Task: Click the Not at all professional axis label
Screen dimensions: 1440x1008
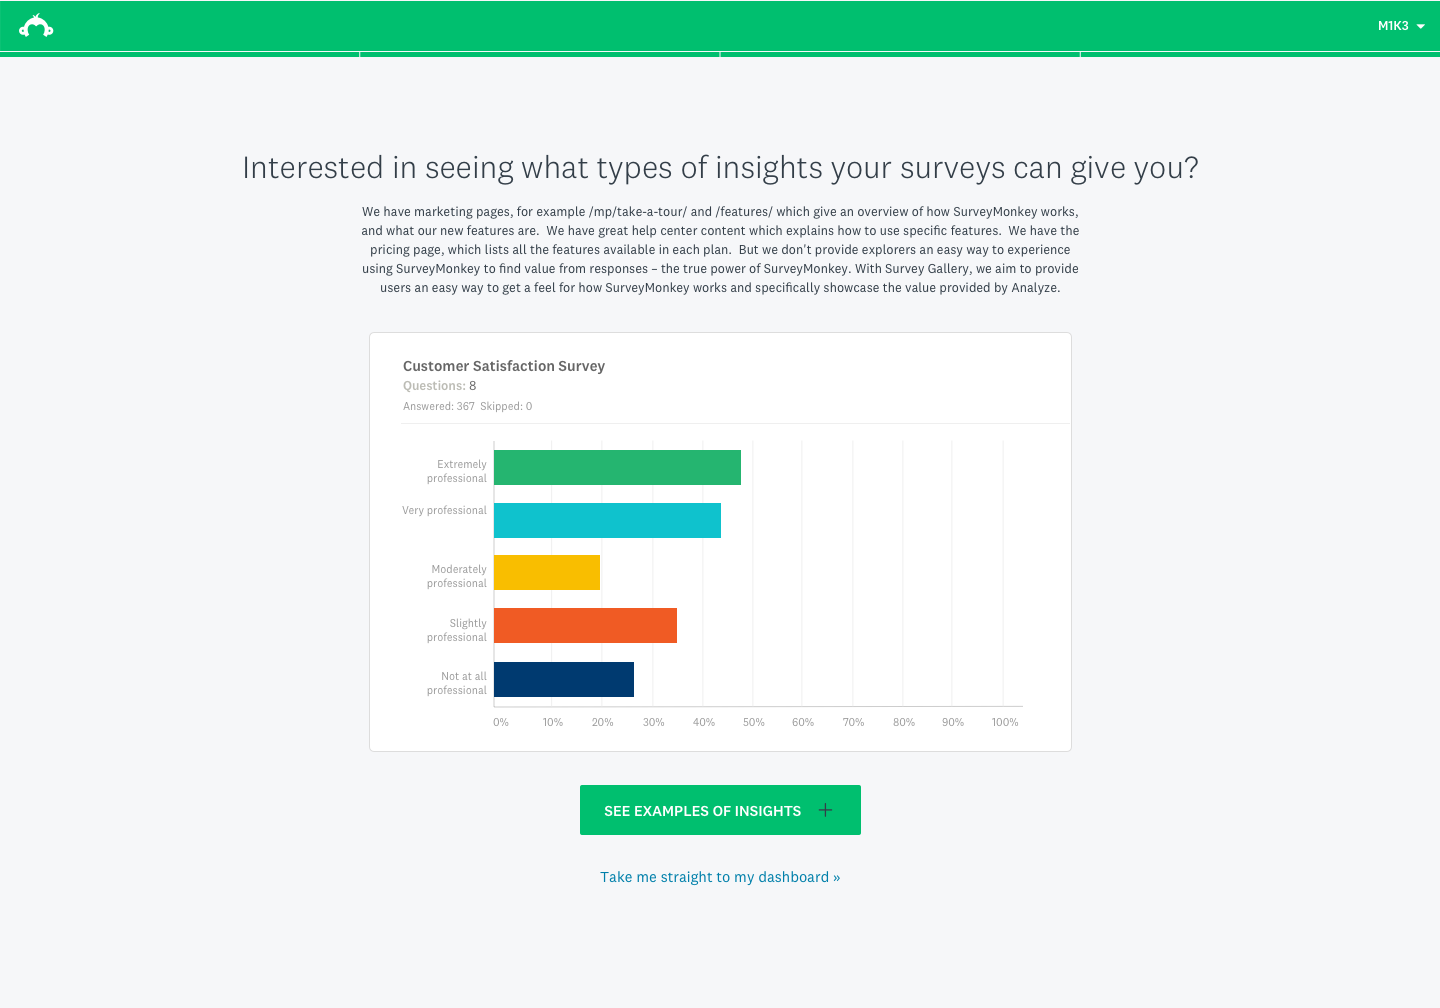Action: point(457,683)
